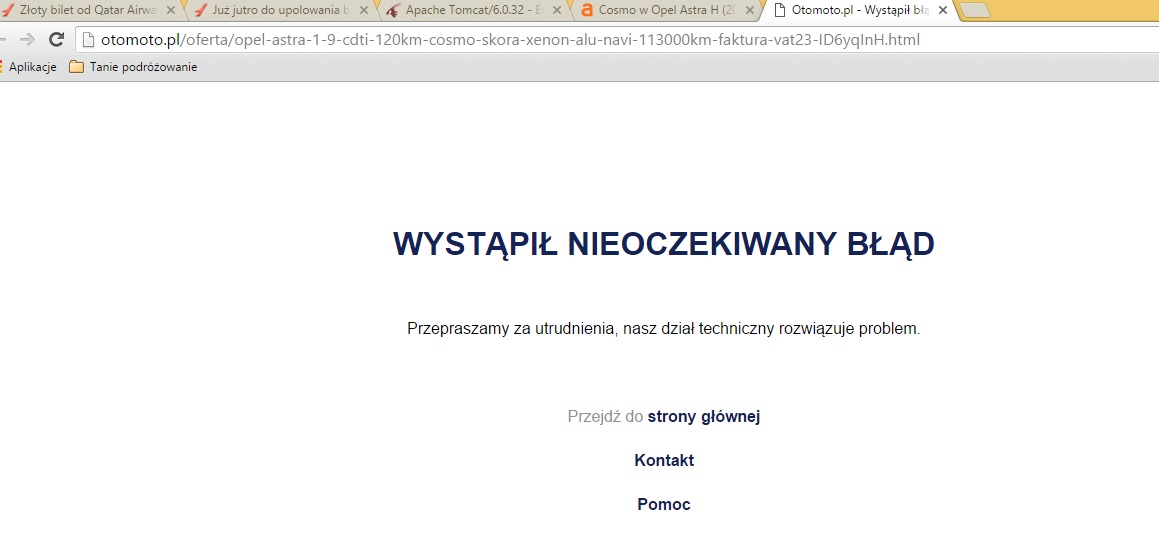Switch to the Złoty bilet od Qatar Airways tab
The image size is (1159, 536).
(x=89, y=10)
